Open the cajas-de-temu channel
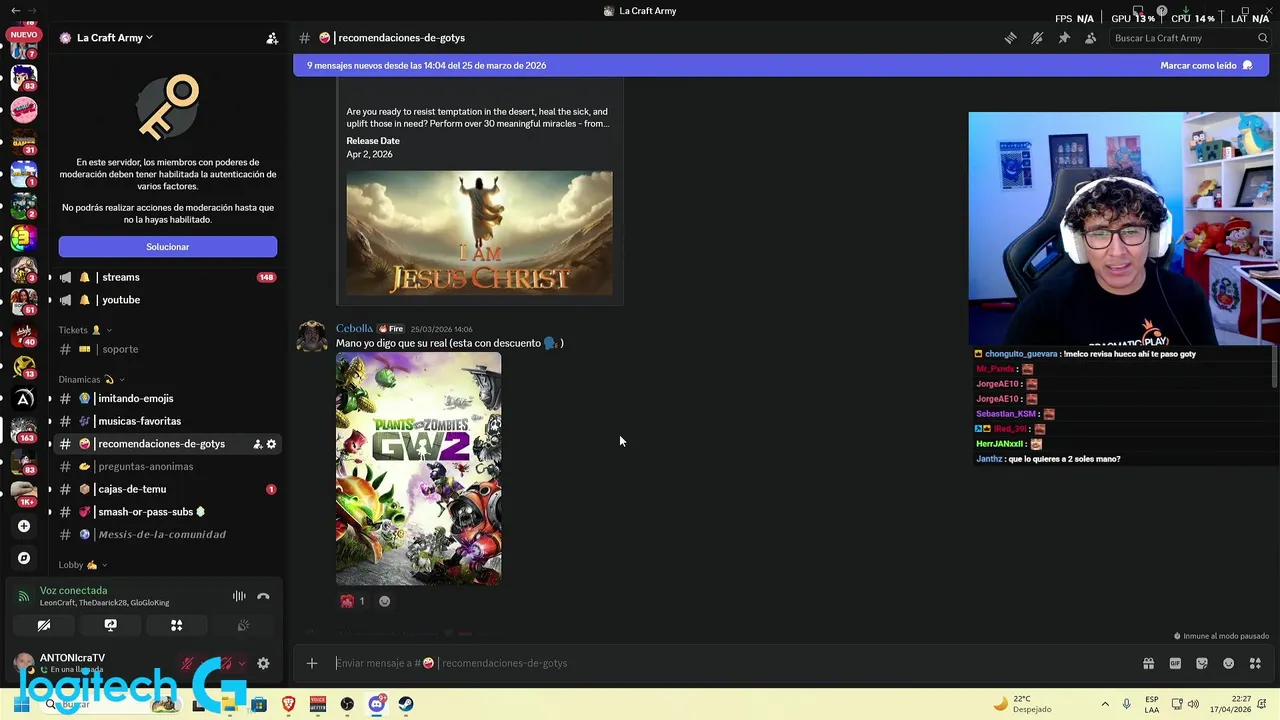 pos(166,489)
